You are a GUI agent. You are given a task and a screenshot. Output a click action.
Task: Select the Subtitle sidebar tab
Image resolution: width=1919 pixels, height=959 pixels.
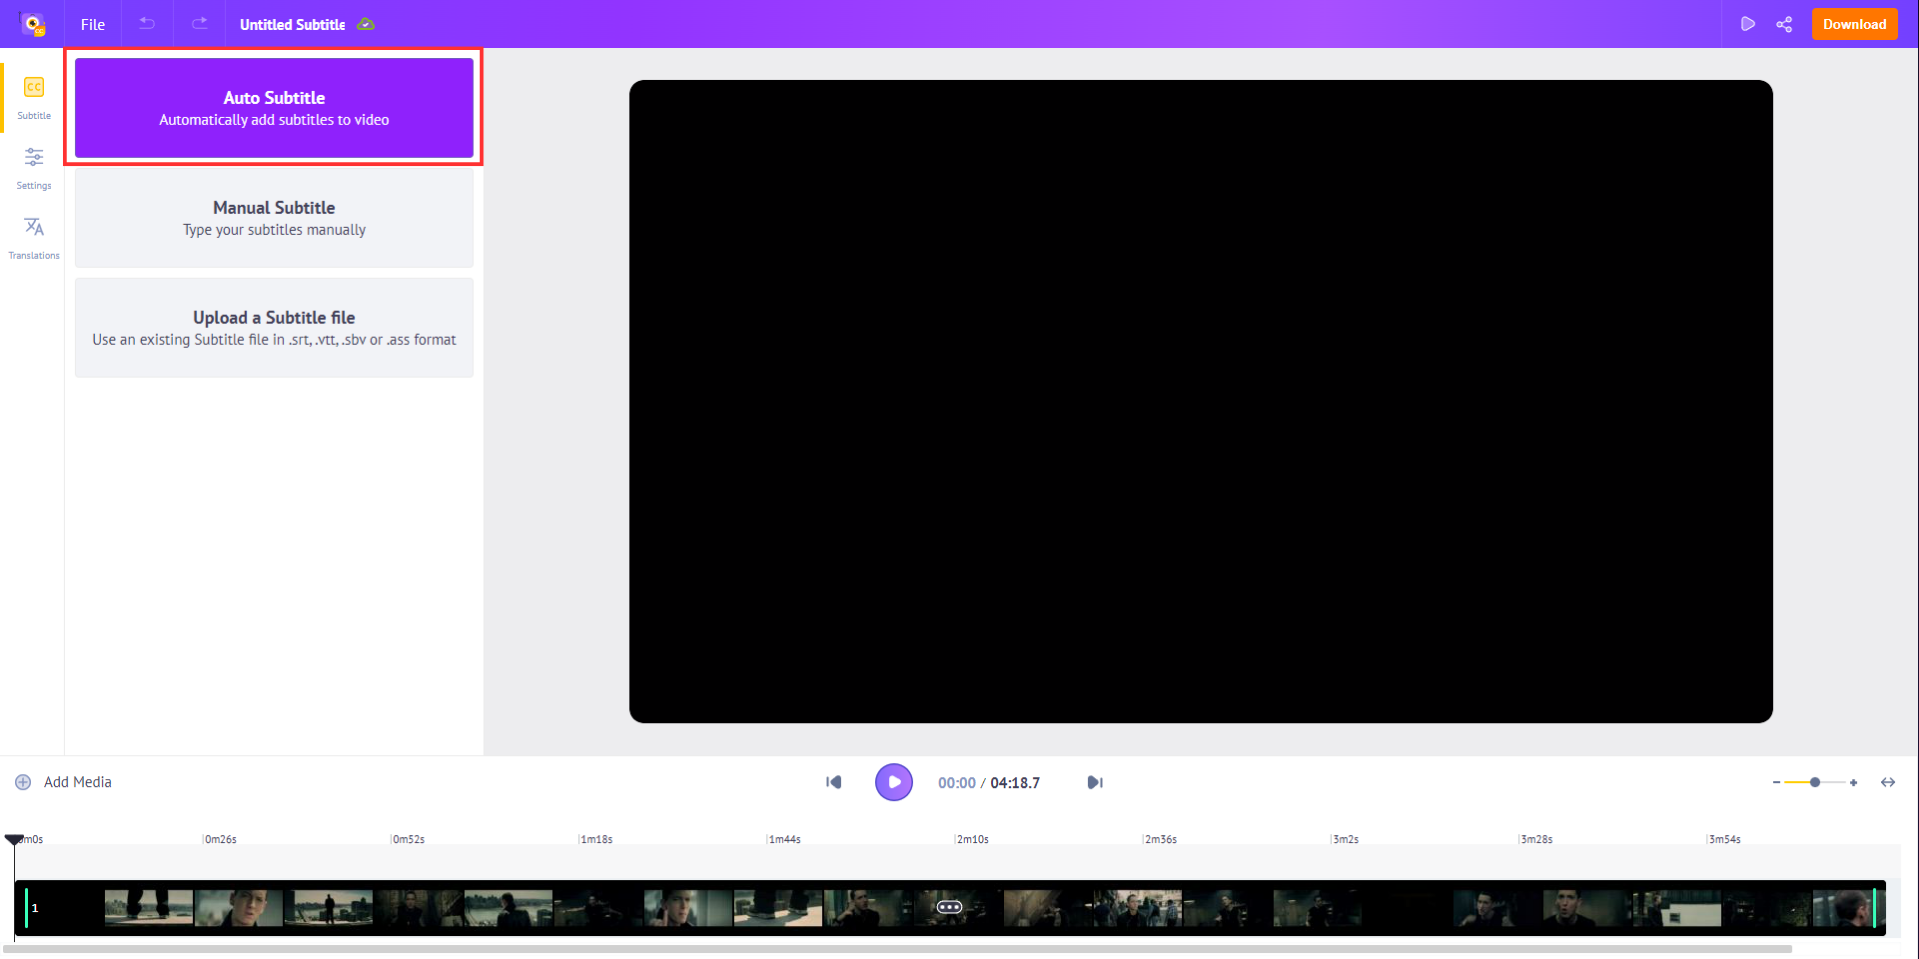(34, 98)
